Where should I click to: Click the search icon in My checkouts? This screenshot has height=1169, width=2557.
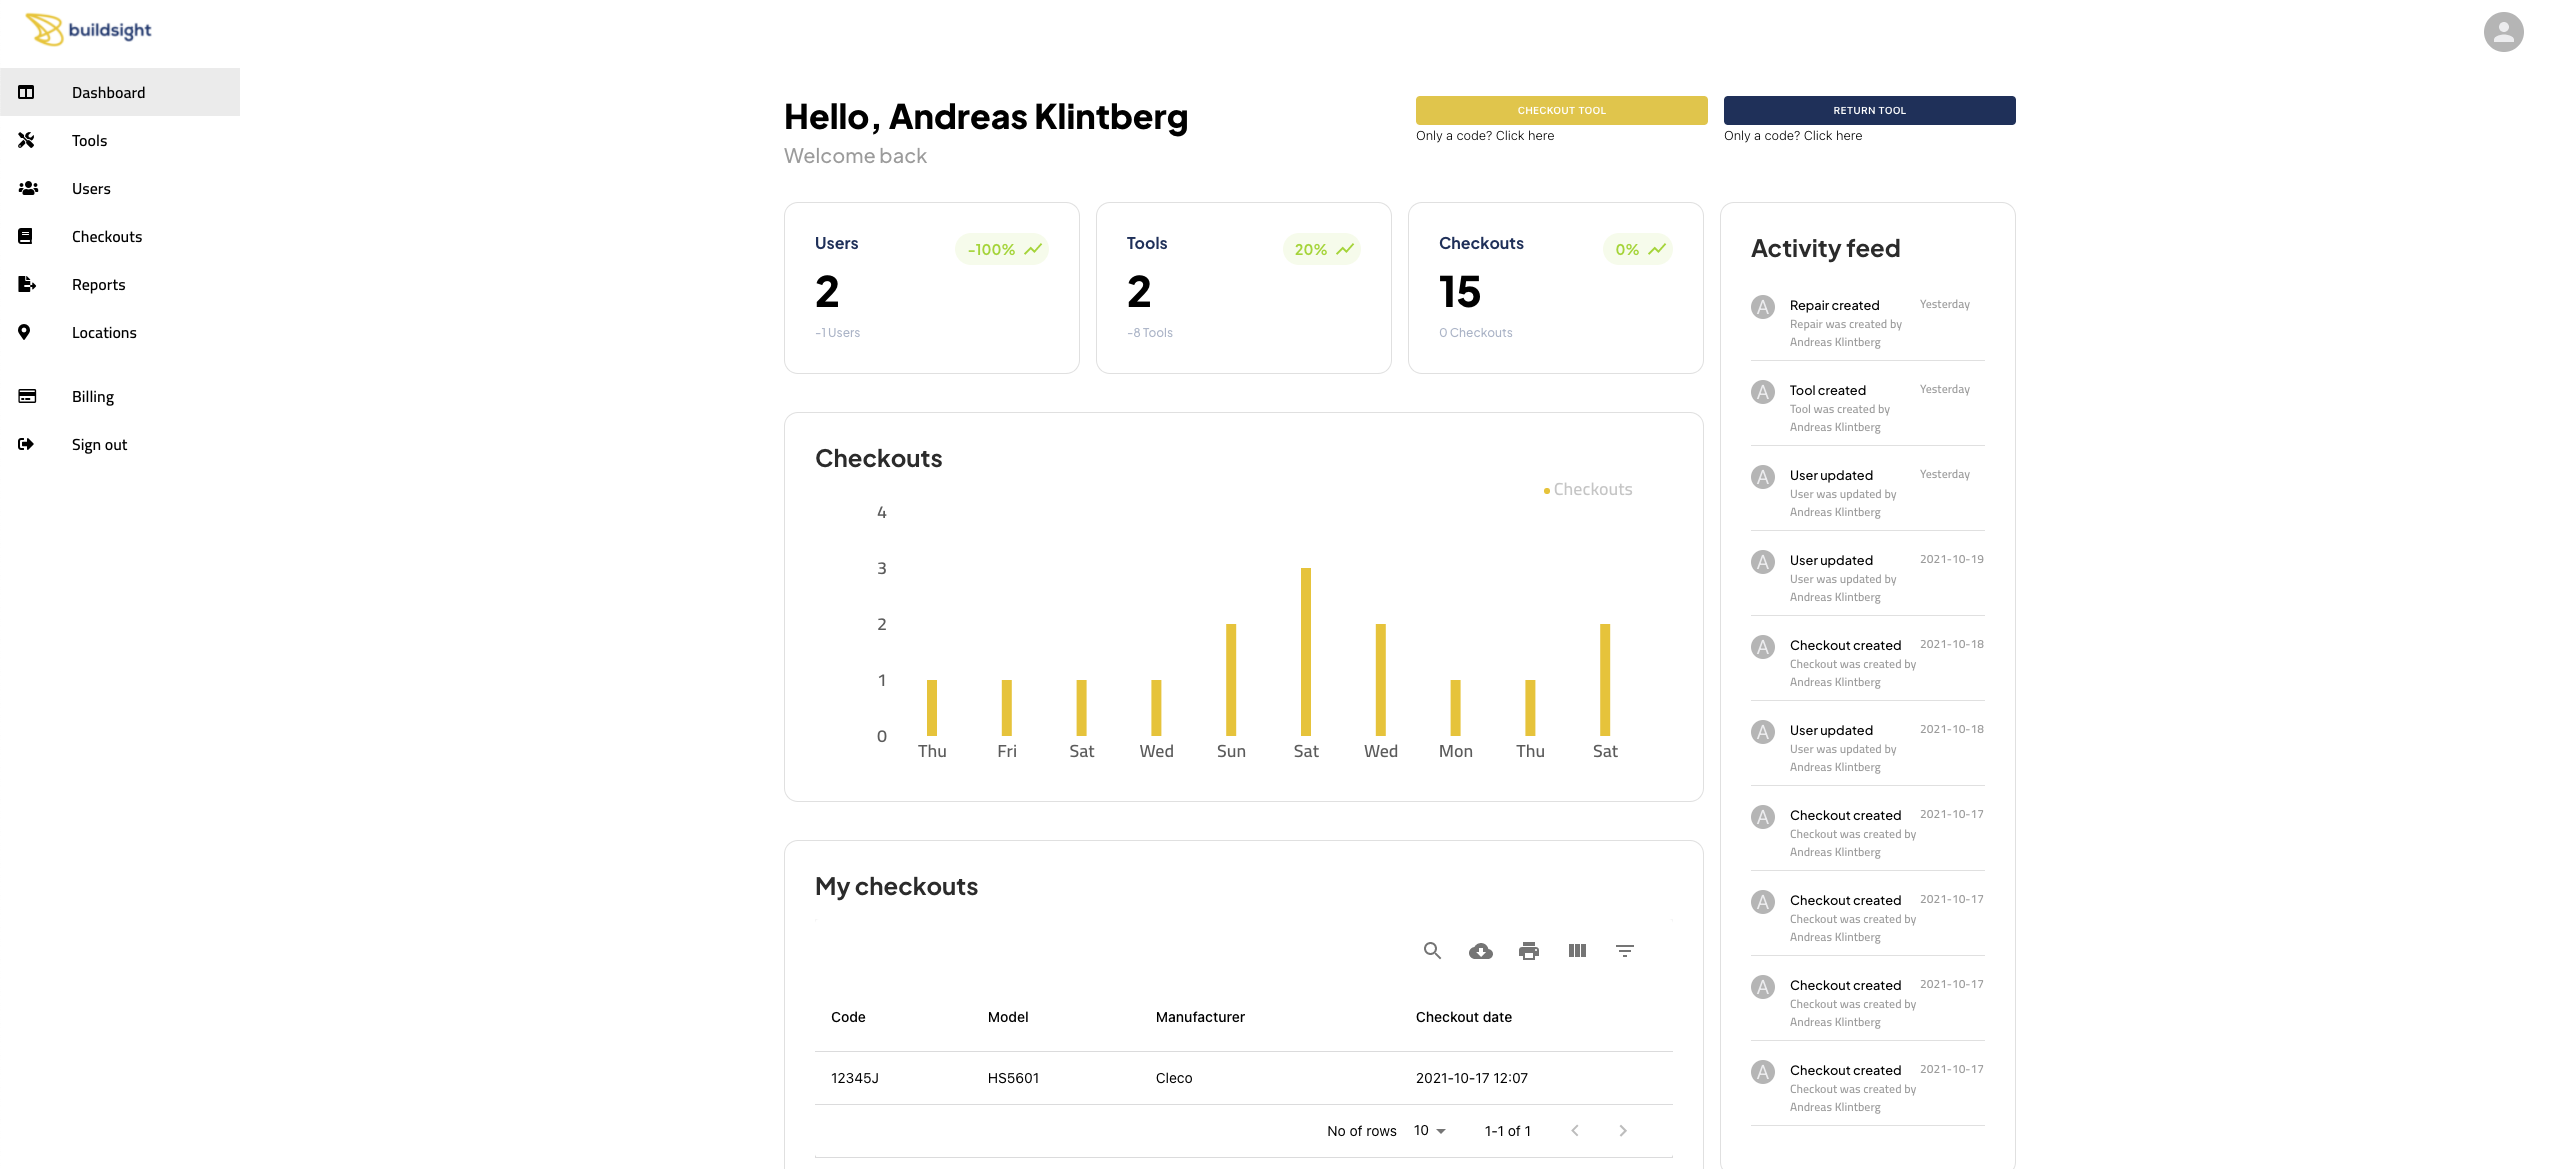point(1432,951)
